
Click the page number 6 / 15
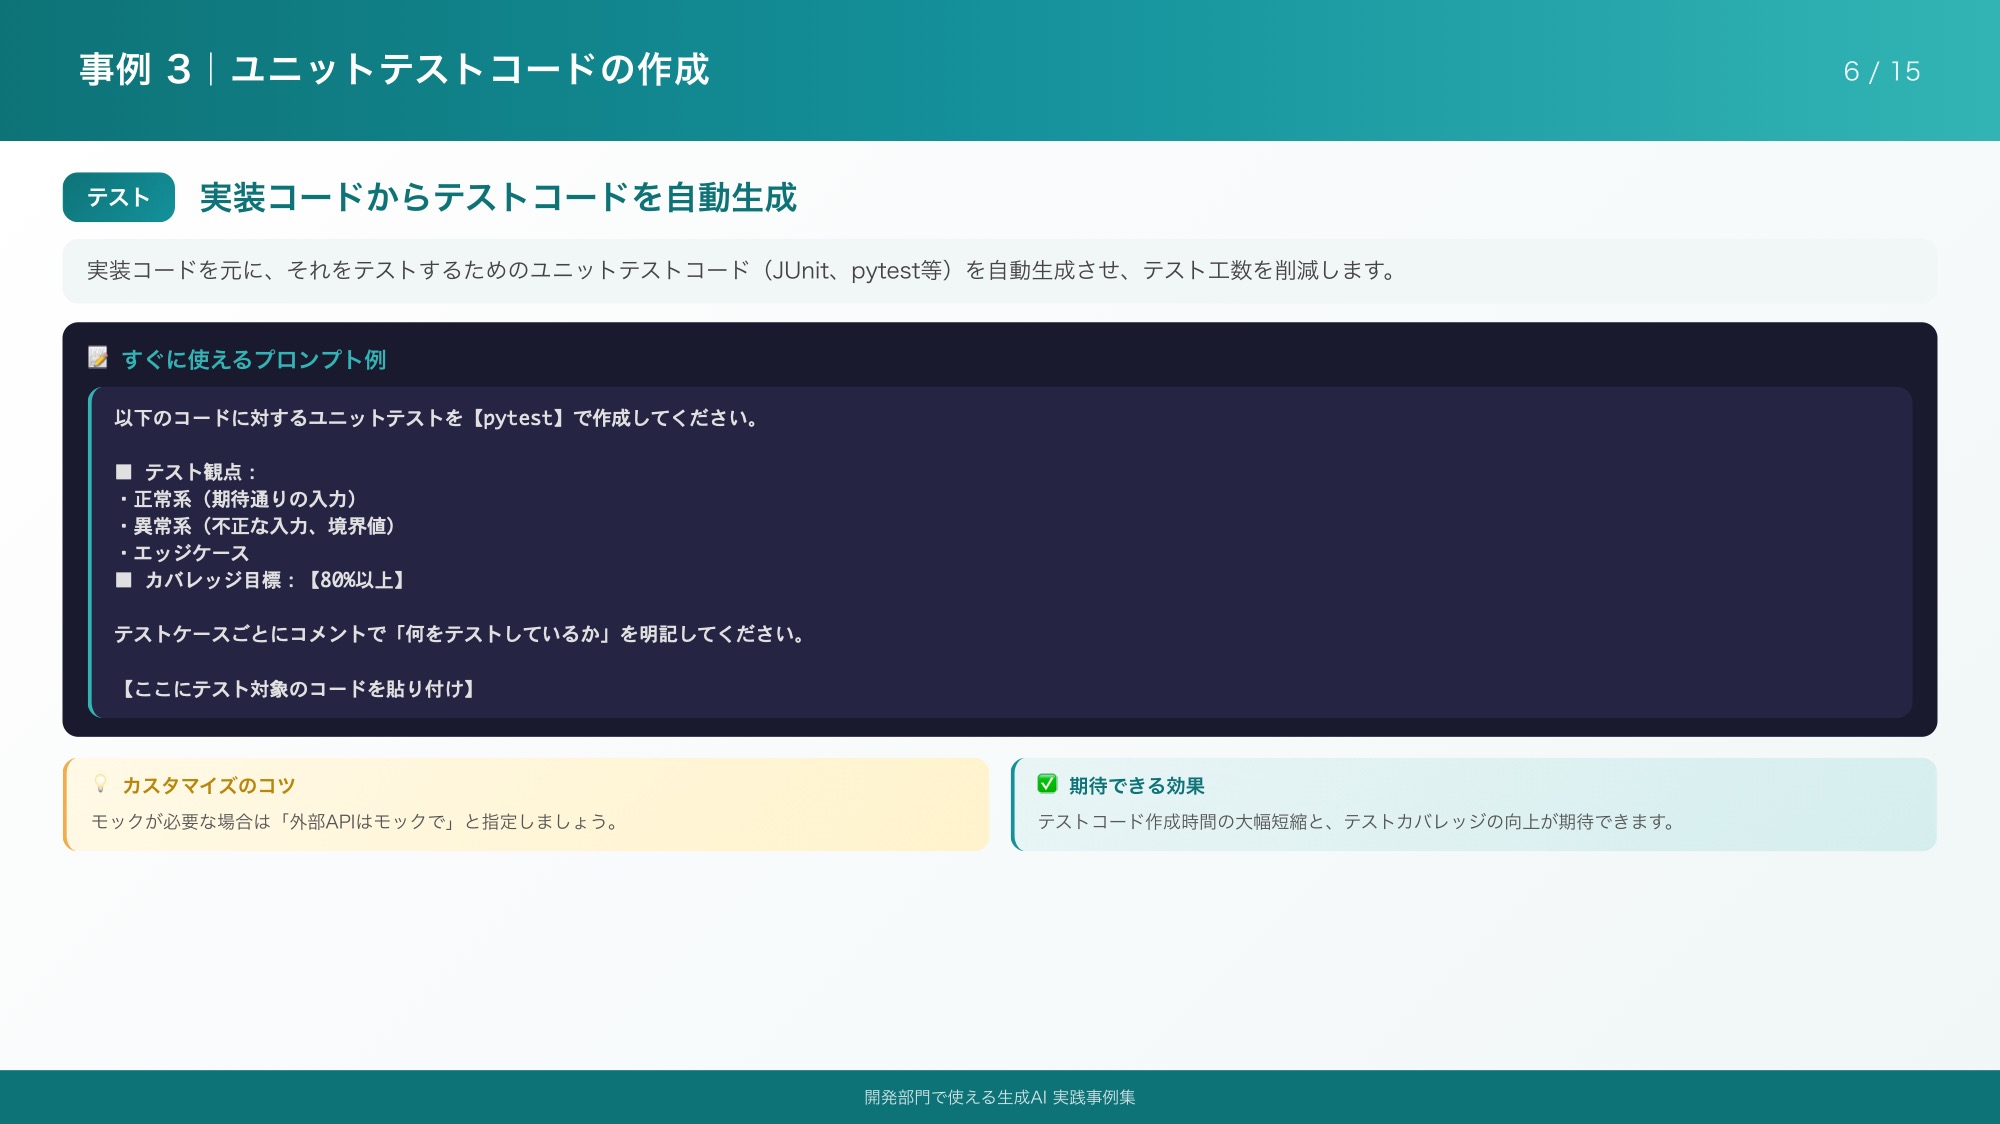click(1882, 72)
